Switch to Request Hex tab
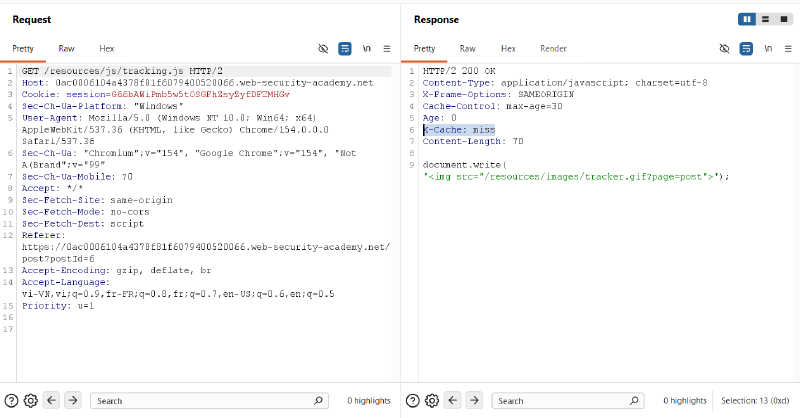Image resolution: width=800 pixels, height=418 pixels. point(107,48)
